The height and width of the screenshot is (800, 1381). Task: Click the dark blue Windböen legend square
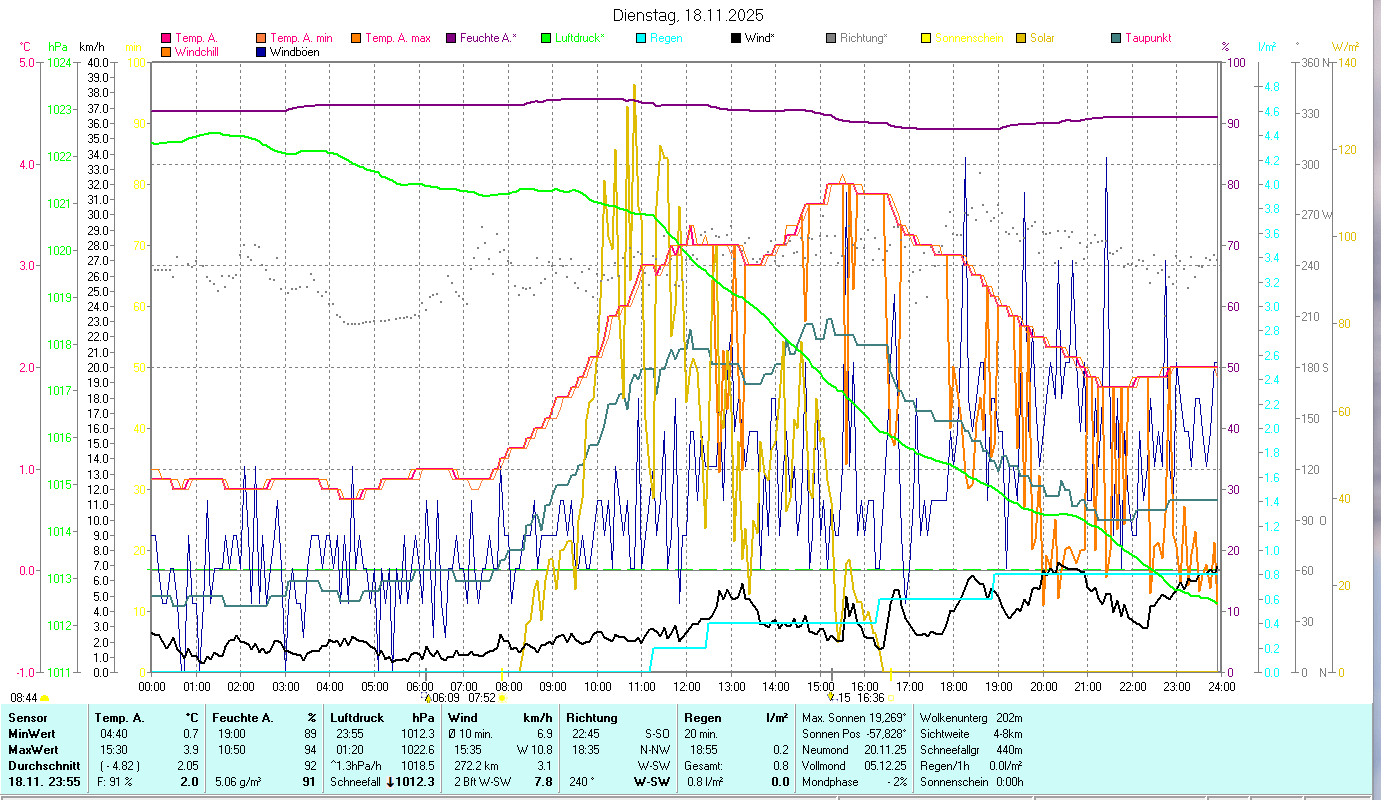pyautogui.click(x=261, y=52)
